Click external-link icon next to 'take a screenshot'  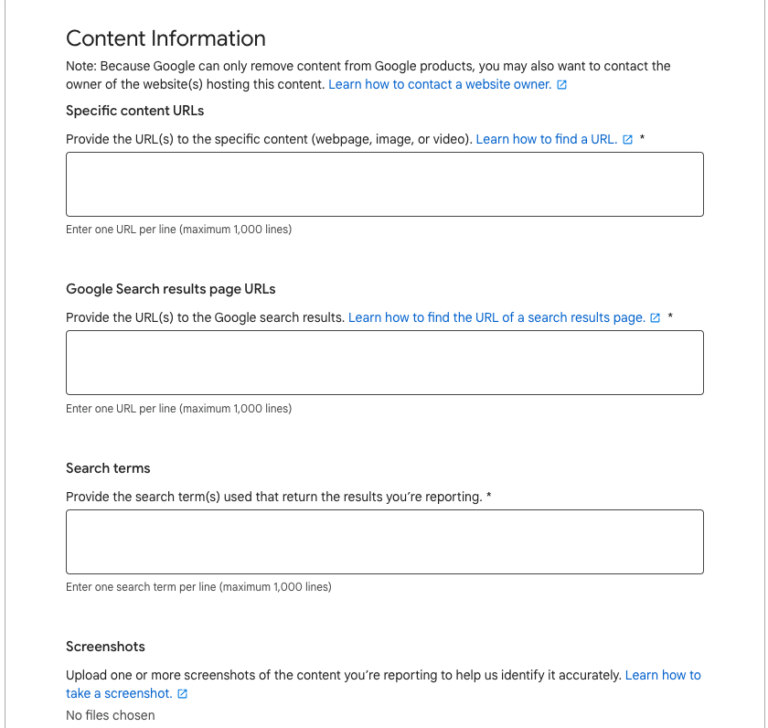[x=182, y=694]
